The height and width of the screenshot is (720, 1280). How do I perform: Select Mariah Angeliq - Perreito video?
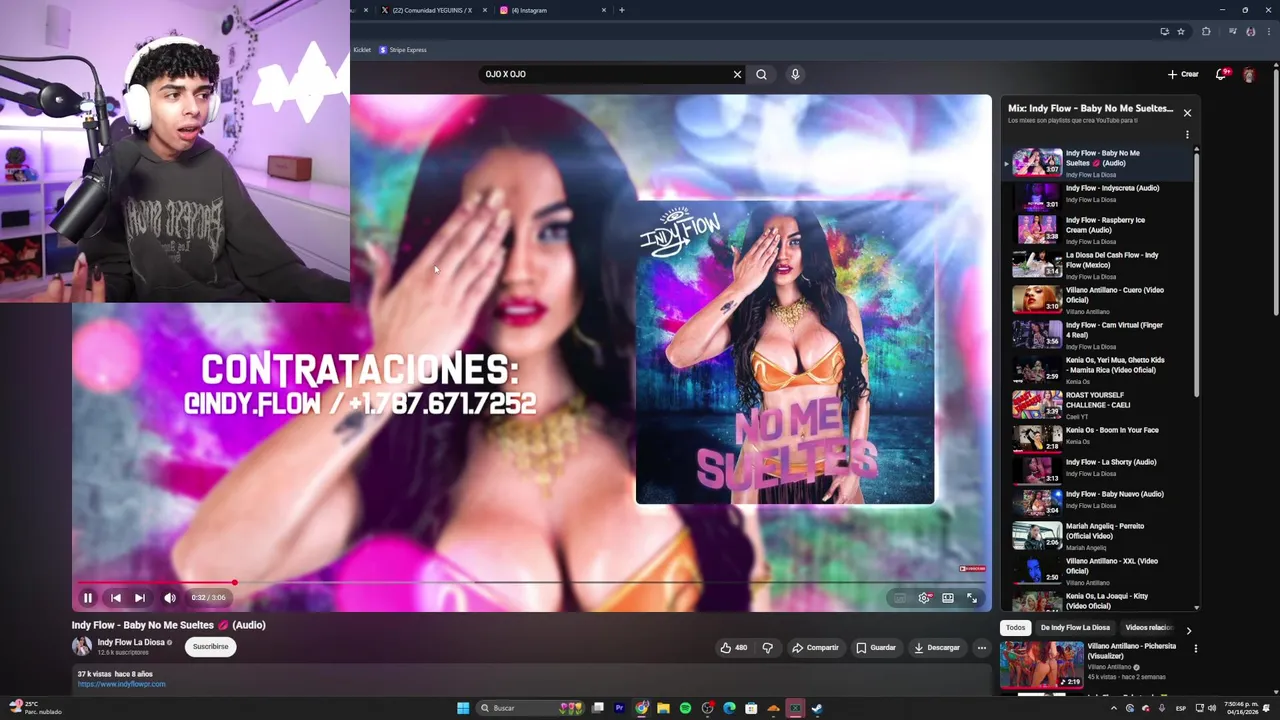click(x=1098, y=536)
